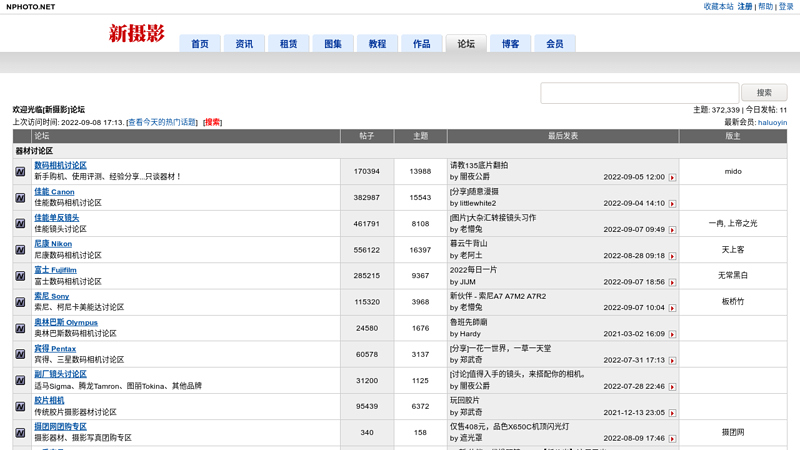
Task: Click last post title 暮云牛背山
Action: tap(468, 243)
